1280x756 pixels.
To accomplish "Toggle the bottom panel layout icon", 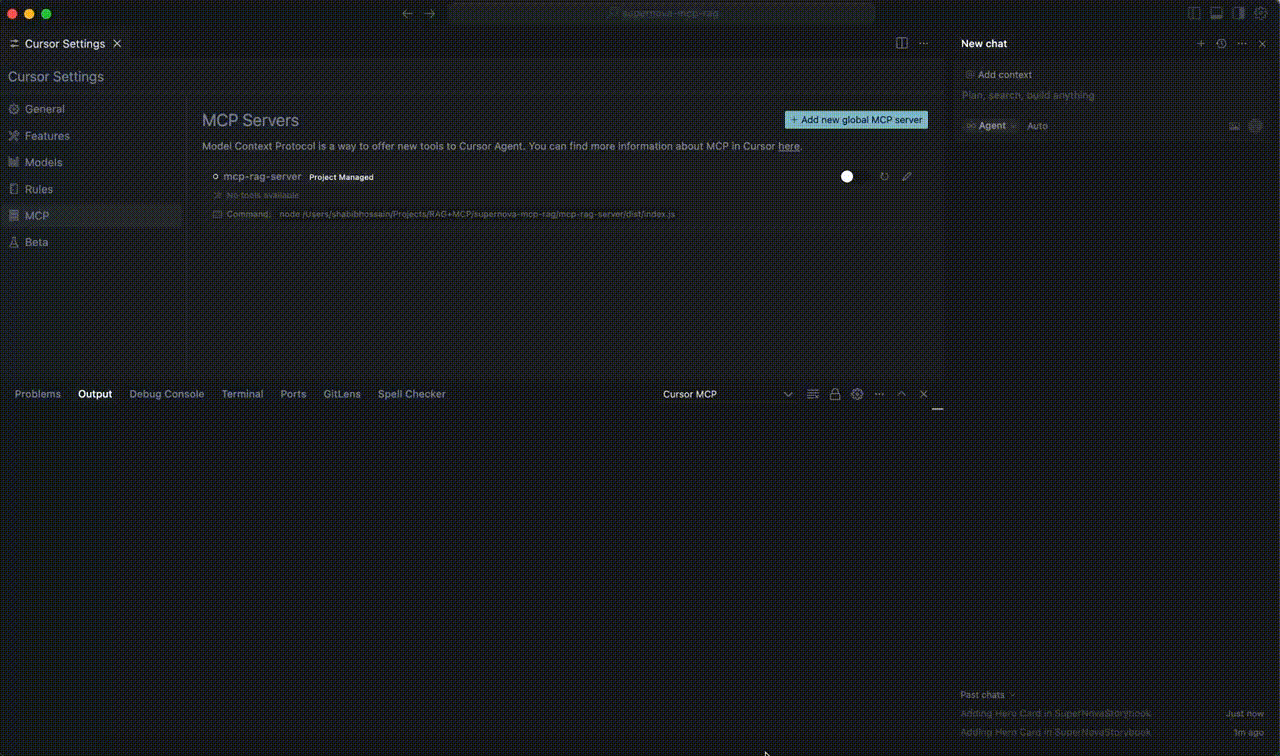I will point(1217,14).
